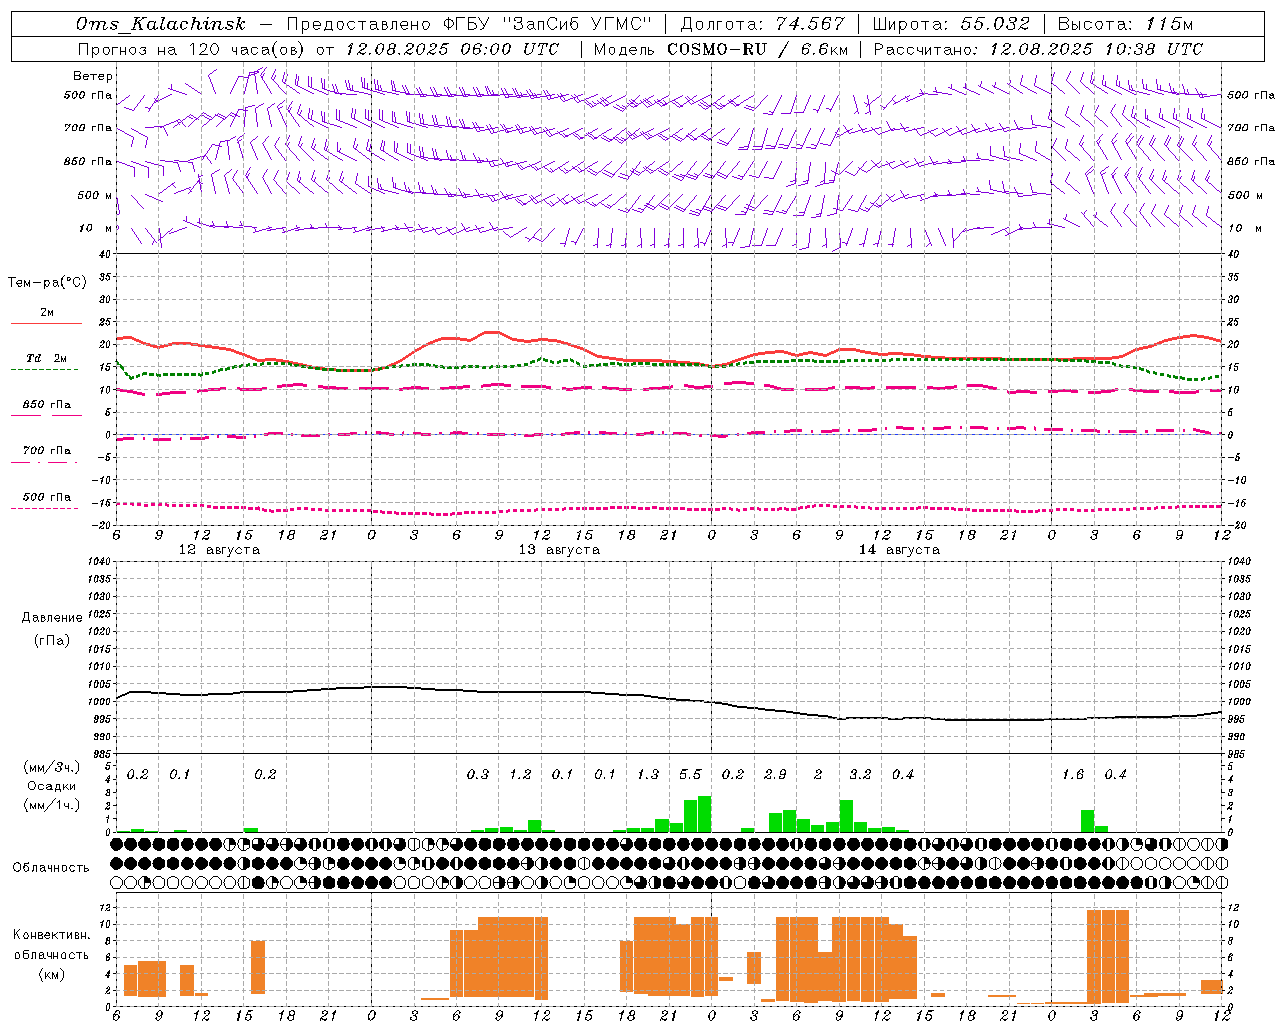Click the 13 августа date label
Screen dimensions: 1280x1024
[559, 550]
